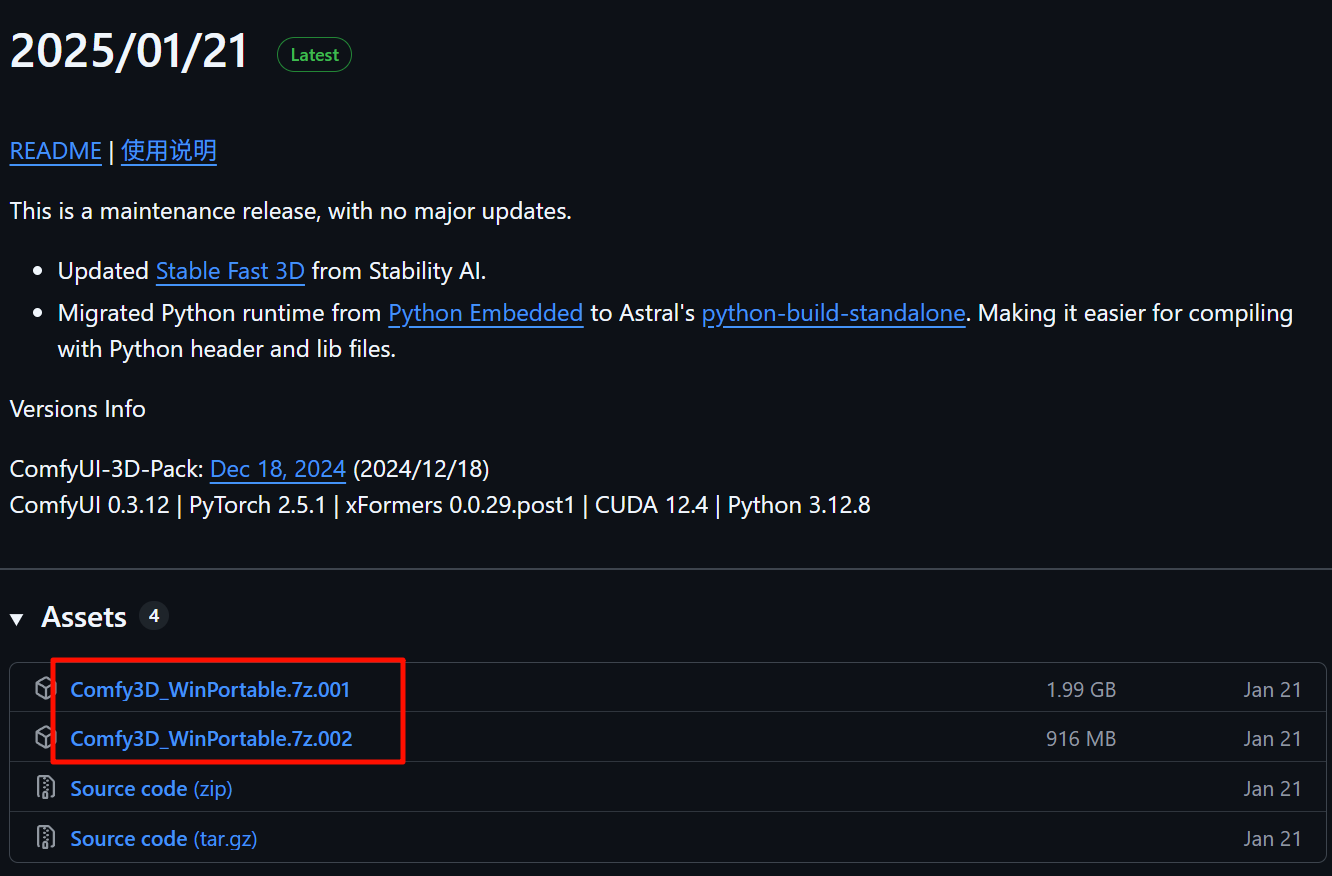Click Jan 21 date in tar.gz row
The height and width of the screenshot is (876, 1332).
[1272, 838]
